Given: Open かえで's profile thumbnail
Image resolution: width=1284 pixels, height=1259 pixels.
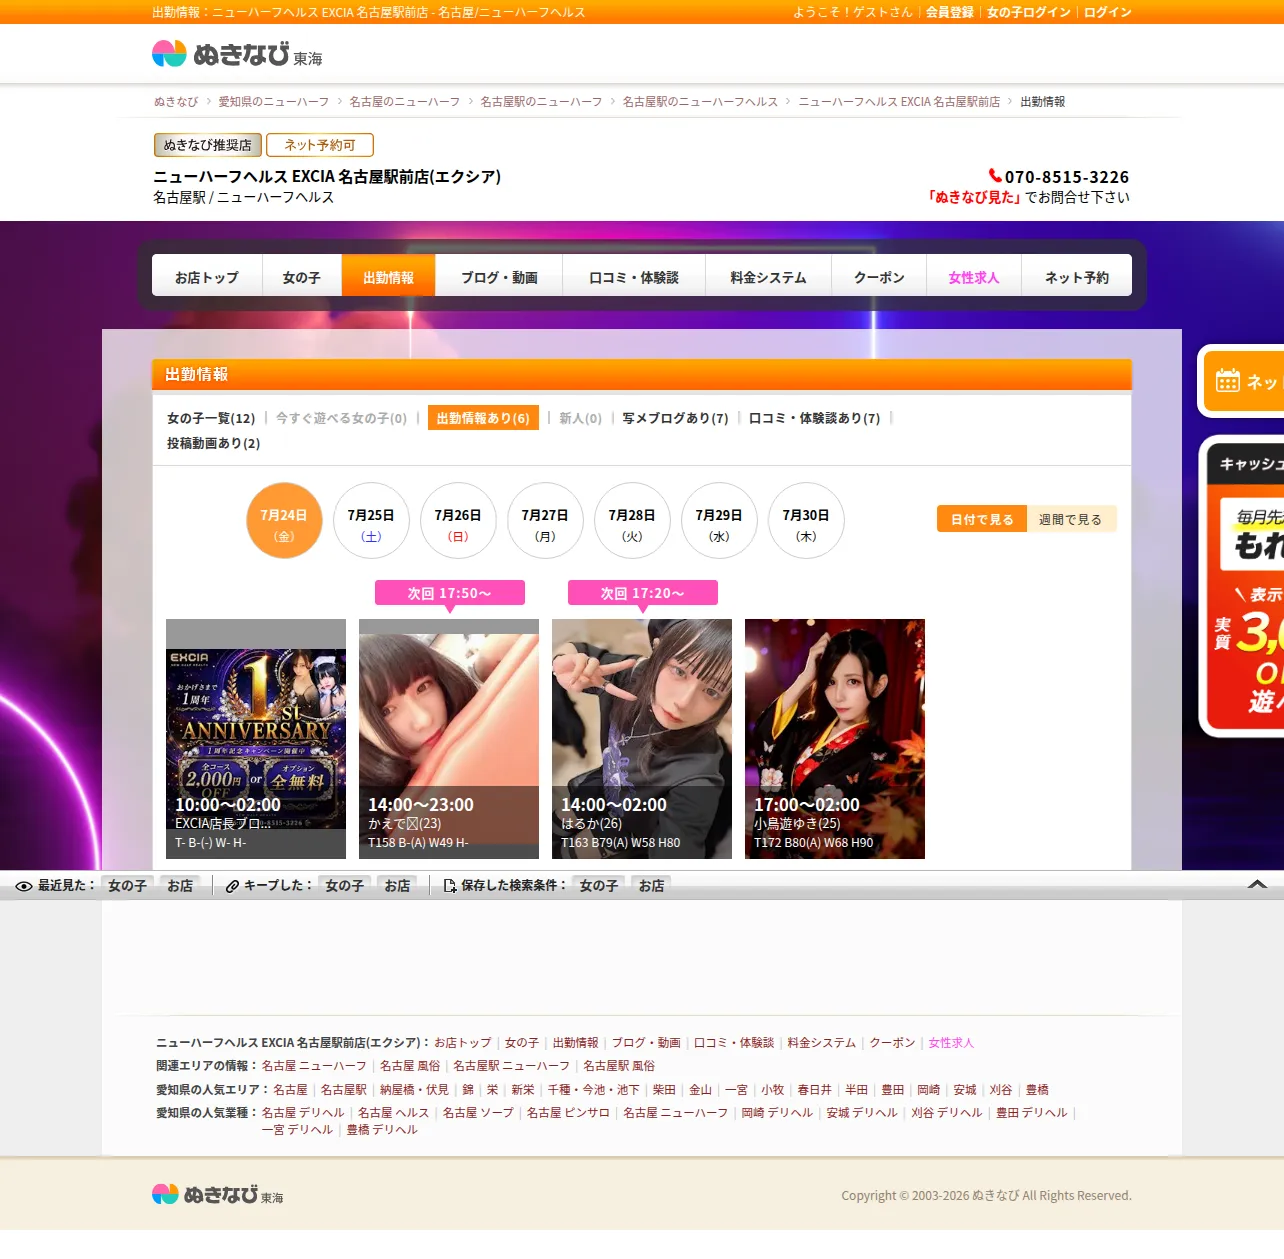Looking at the screenshot, I should 449,739.
